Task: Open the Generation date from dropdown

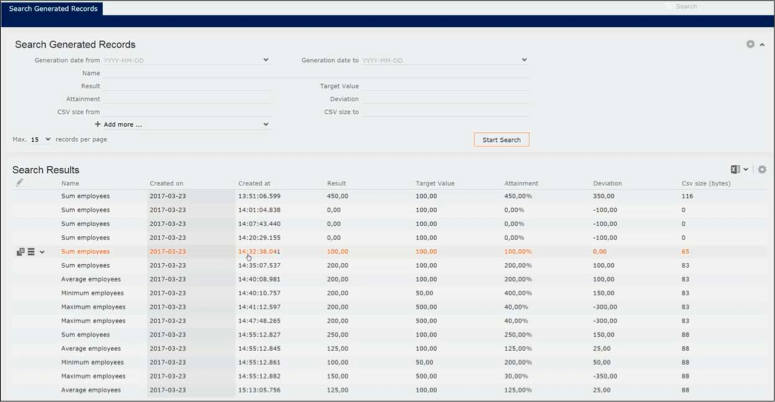Action: click(266, 60)
